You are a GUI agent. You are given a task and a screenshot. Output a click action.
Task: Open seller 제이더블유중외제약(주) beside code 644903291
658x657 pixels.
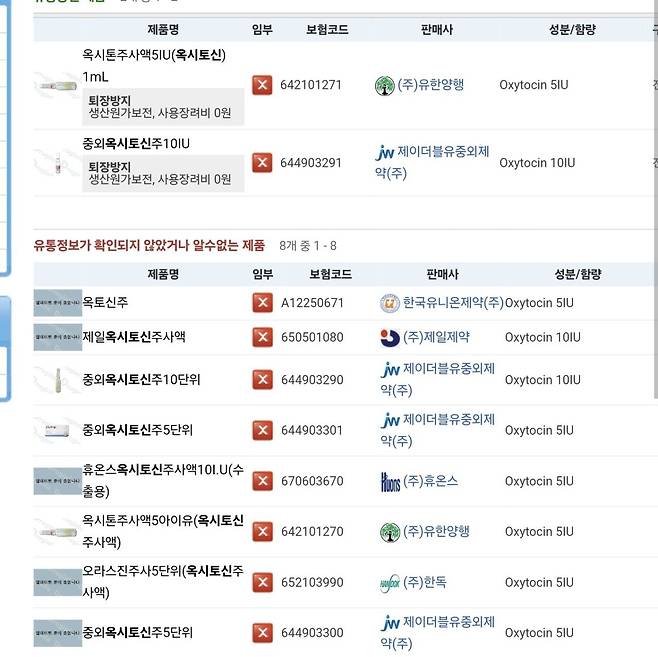tap(432, 163)
